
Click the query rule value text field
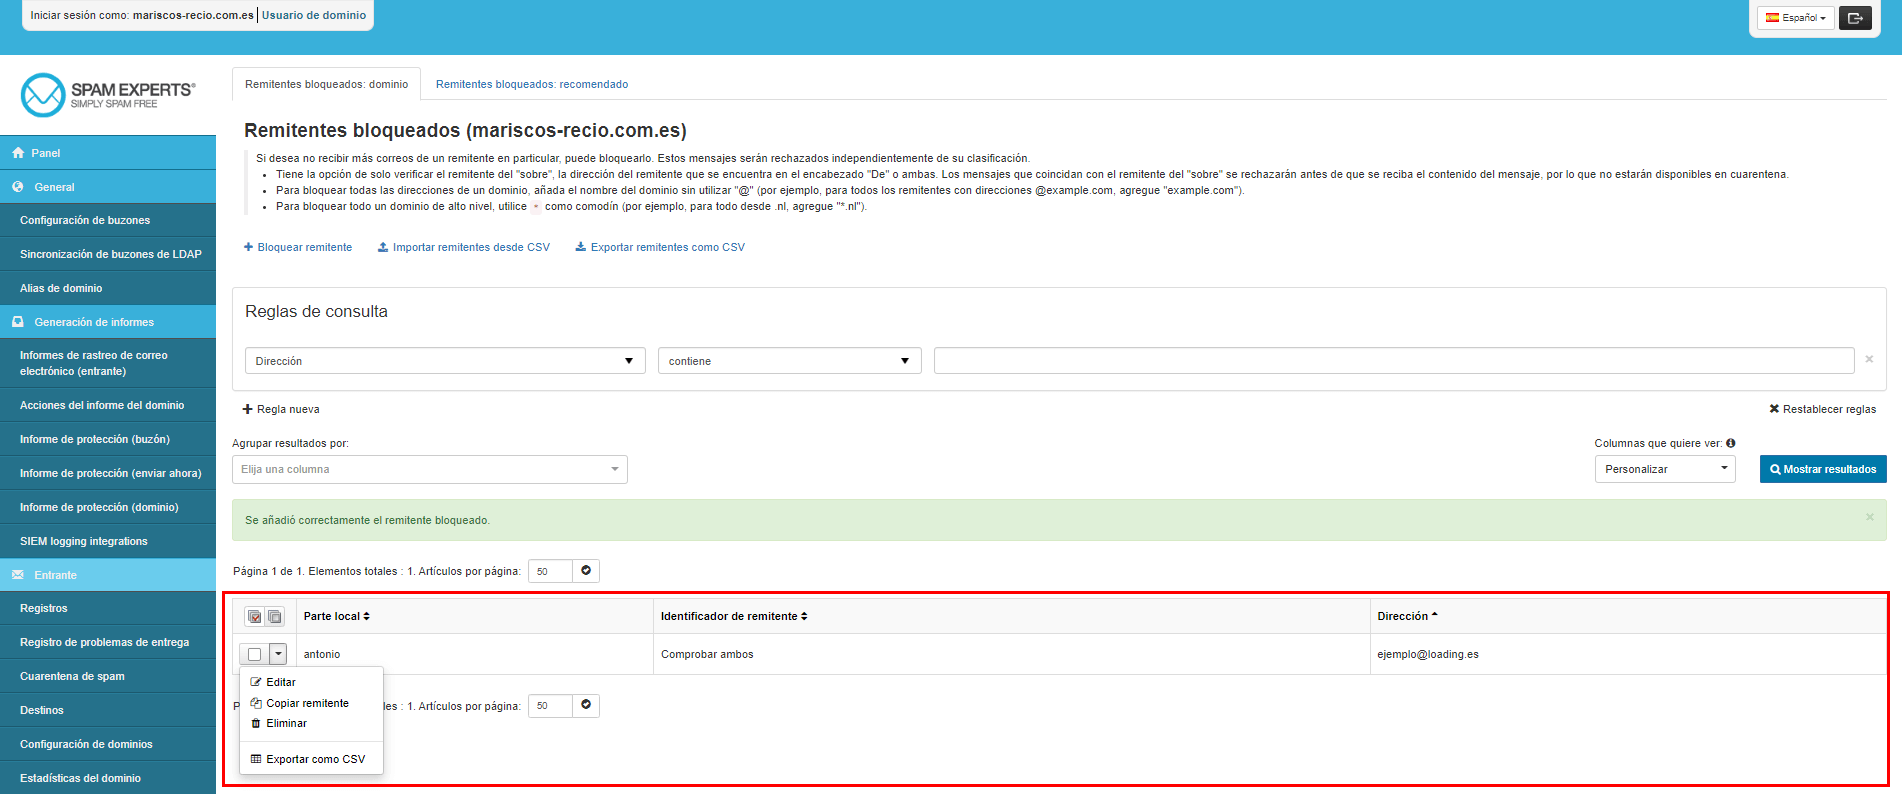(x=1393, y=361)
